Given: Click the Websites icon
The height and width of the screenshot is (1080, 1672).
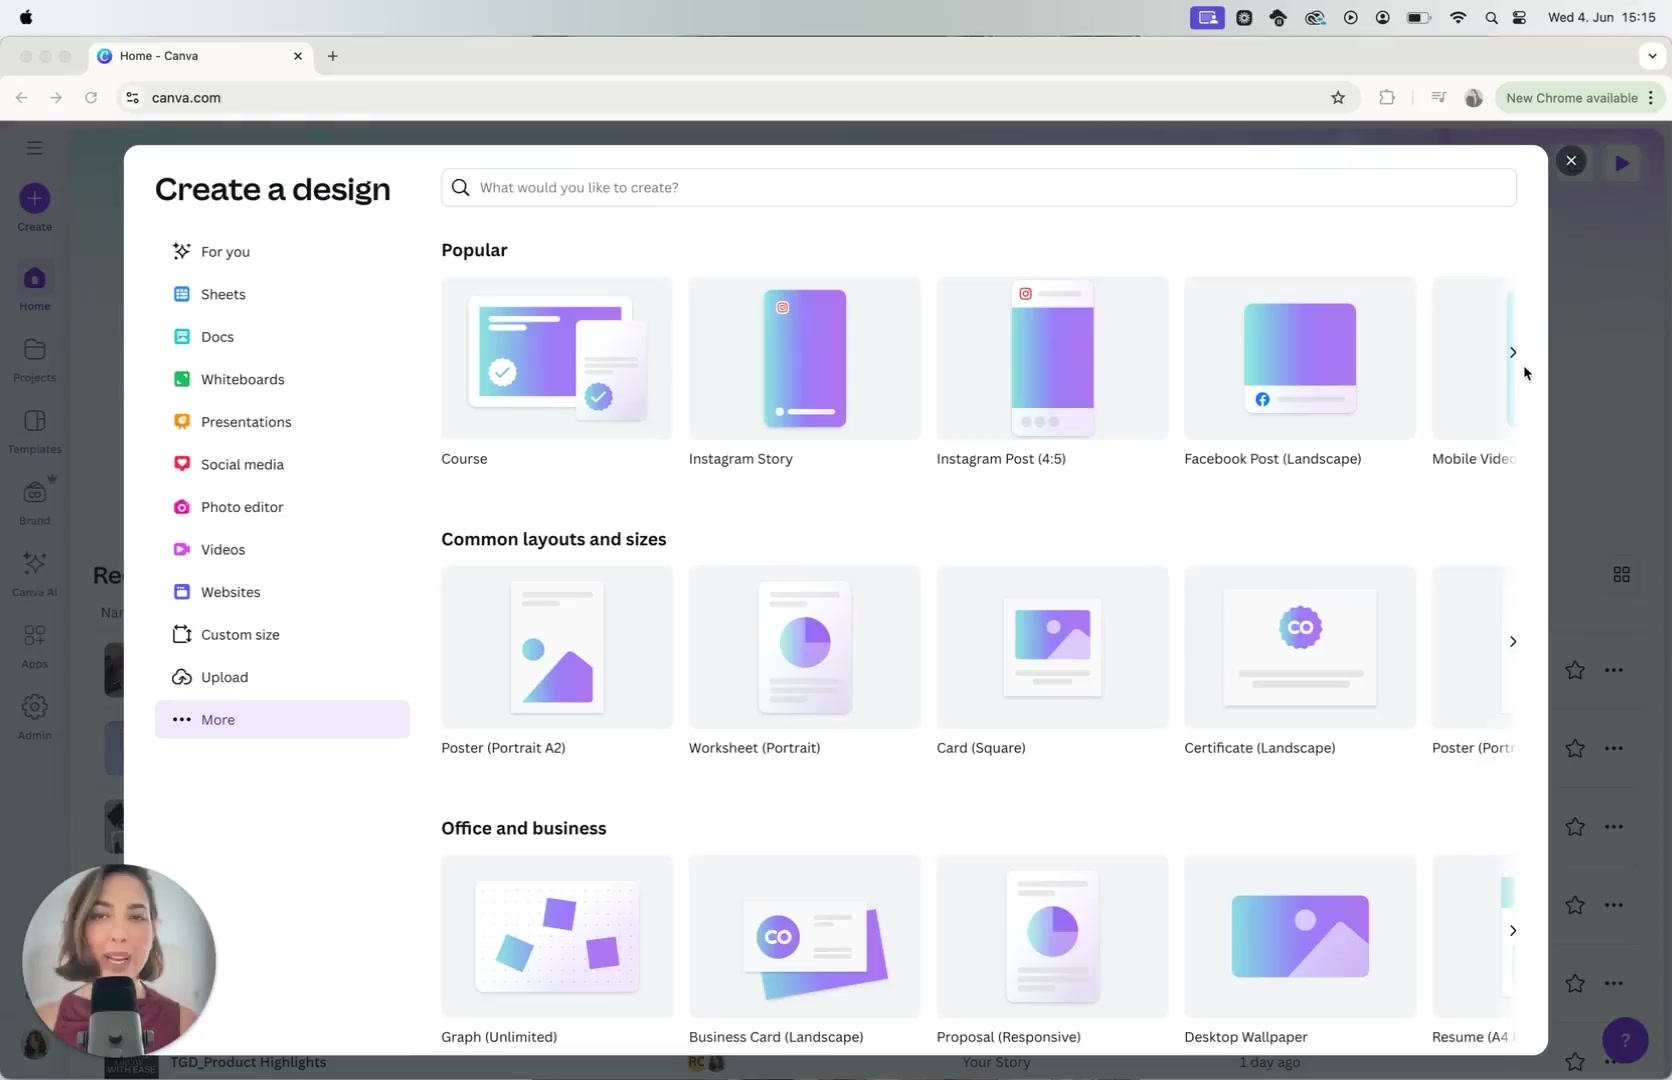Looking at the screenshot, I should click(181, 592).
